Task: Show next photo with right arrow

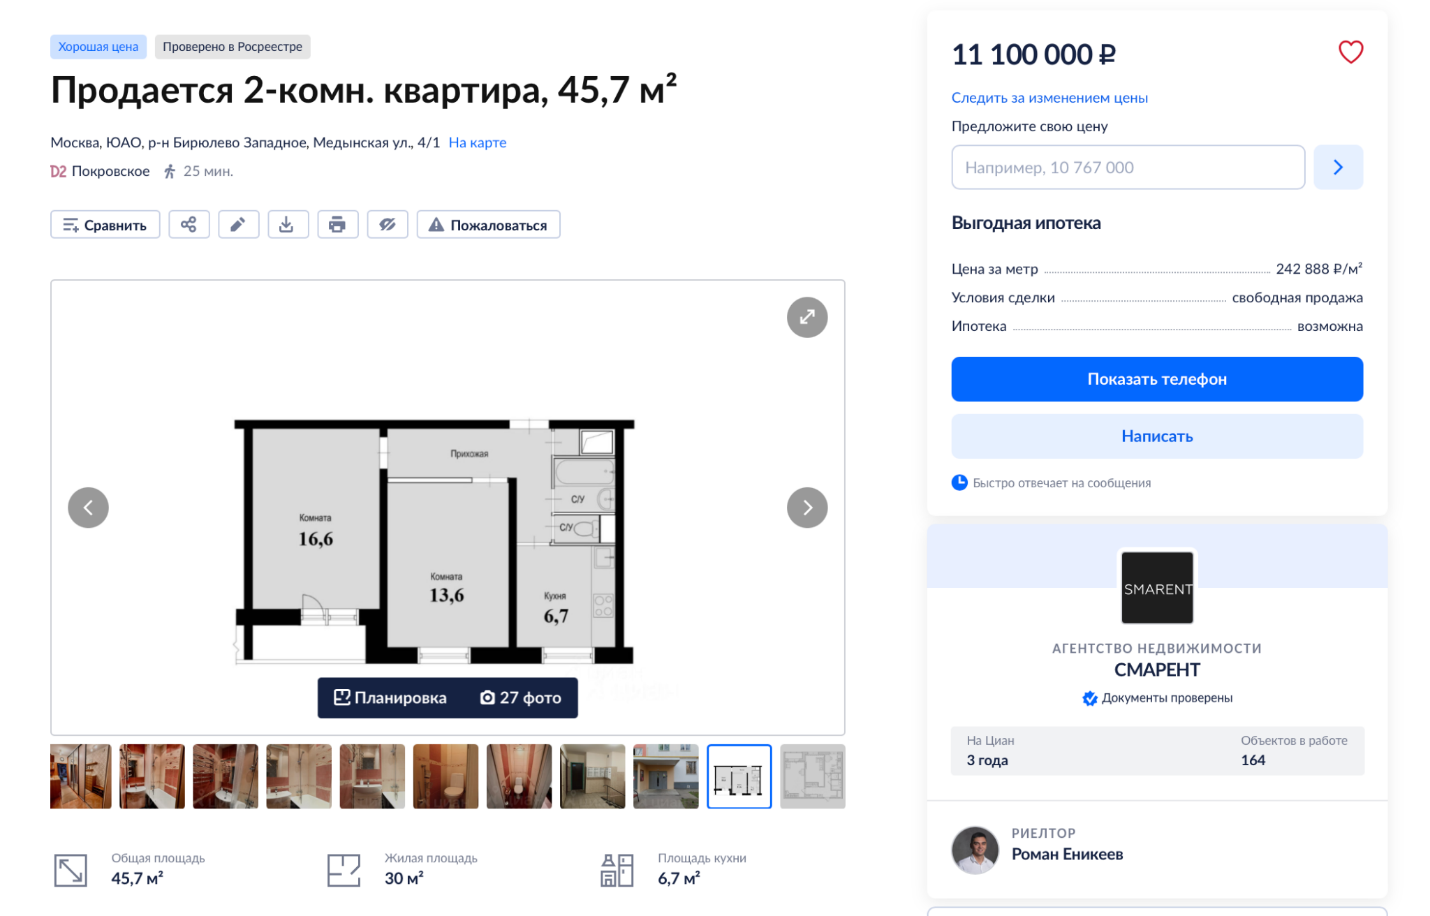Action: pos(807,507)
